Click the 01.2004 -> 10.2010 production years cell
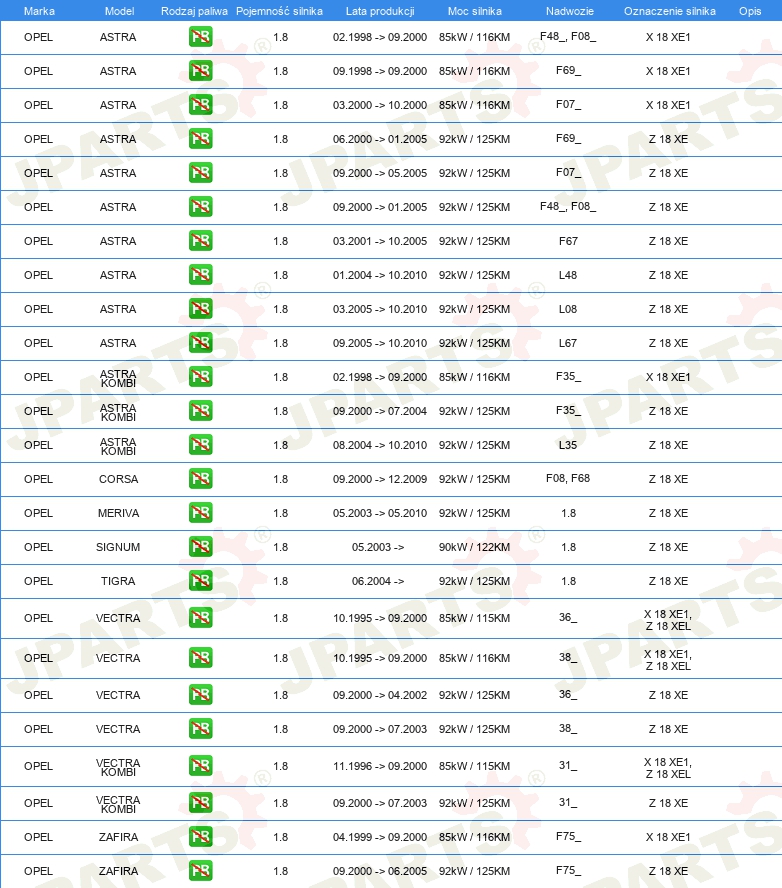Viewport: 782px width, 888px height. coord(380,275)
